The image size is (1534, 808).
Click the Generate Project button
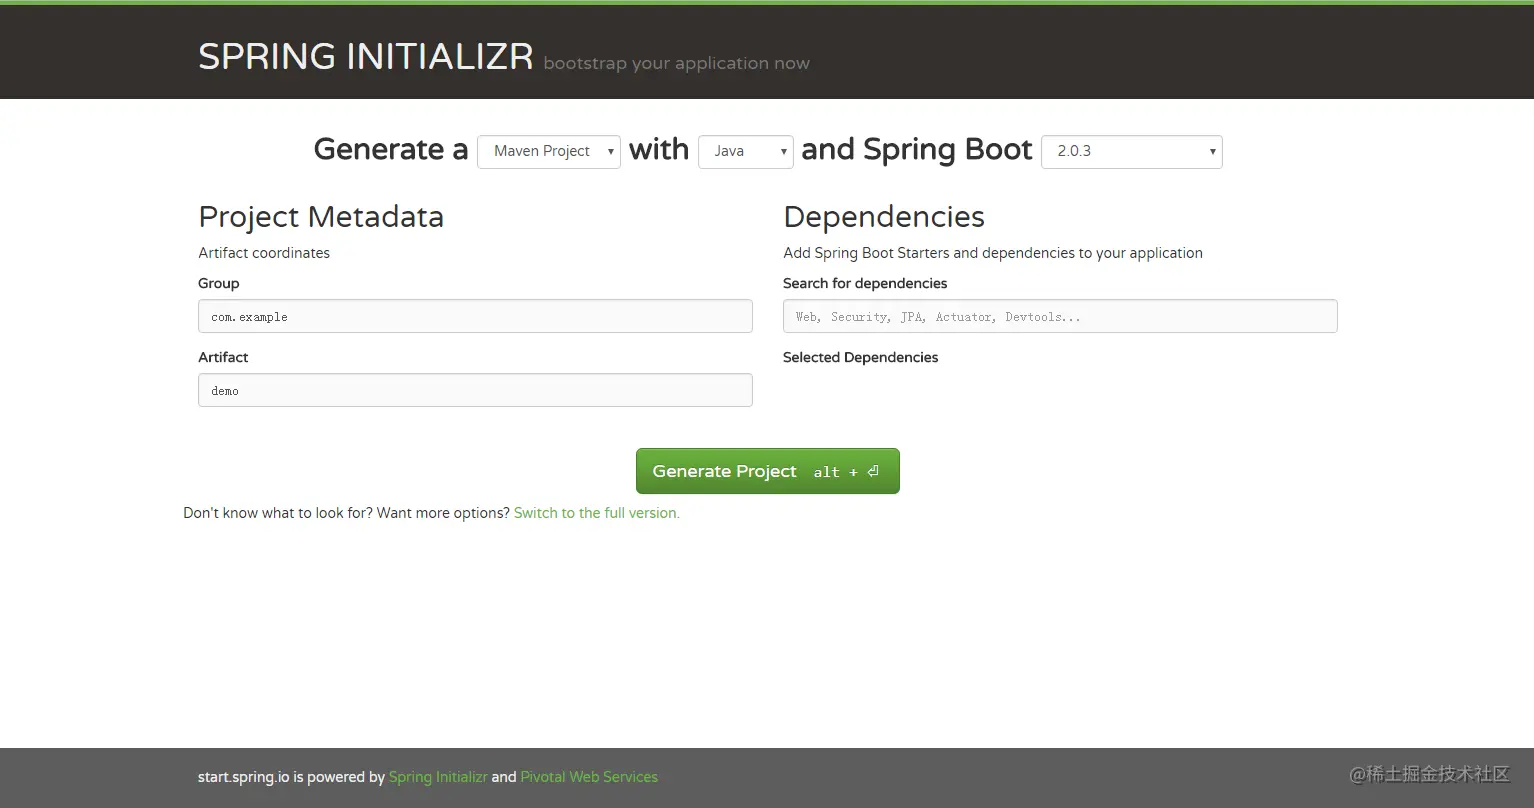point(768,471)
